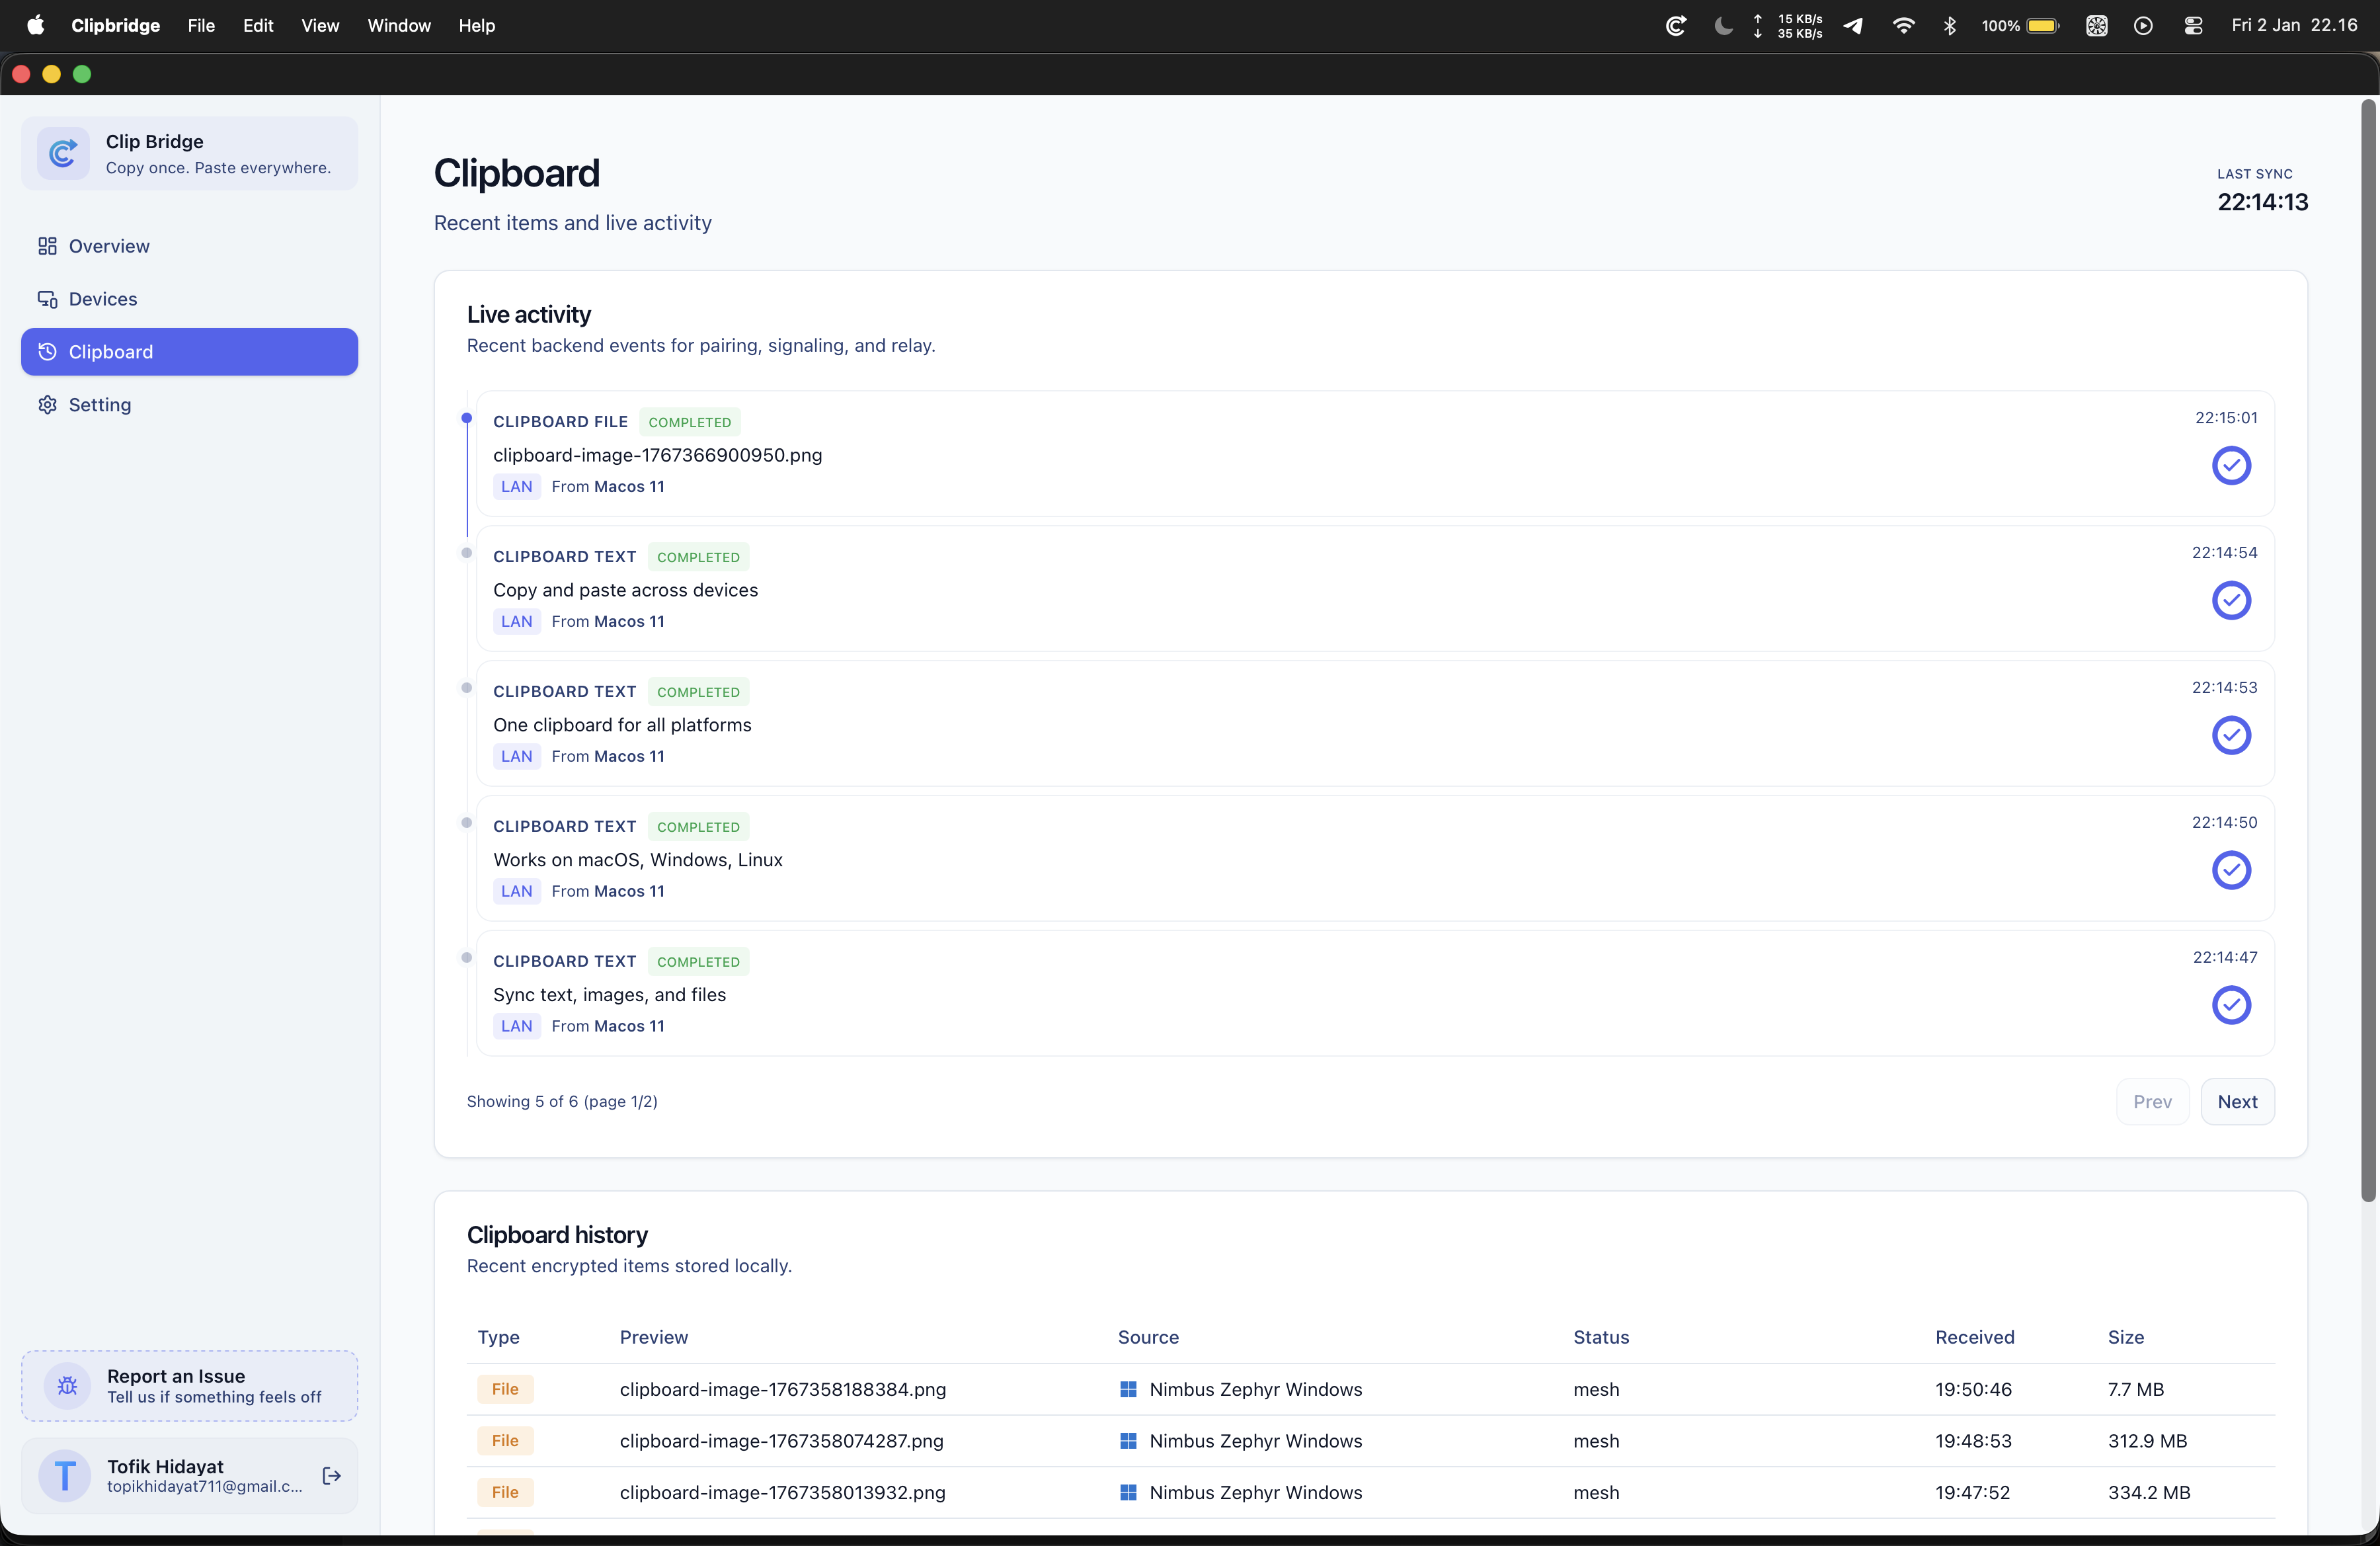Screen dimensions: 2380x1546
Task: Click the checkmark status icon on clipboard-image-1767366900950.png event
Action: 2231,465
